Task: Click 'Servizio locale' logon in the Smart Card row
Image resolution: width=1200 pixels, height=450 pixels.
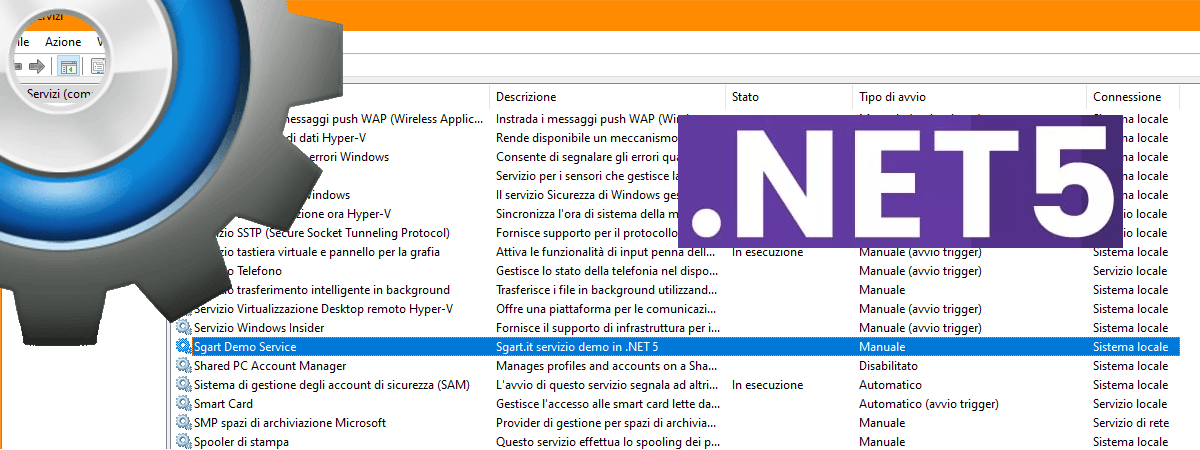Action: 1130,404
